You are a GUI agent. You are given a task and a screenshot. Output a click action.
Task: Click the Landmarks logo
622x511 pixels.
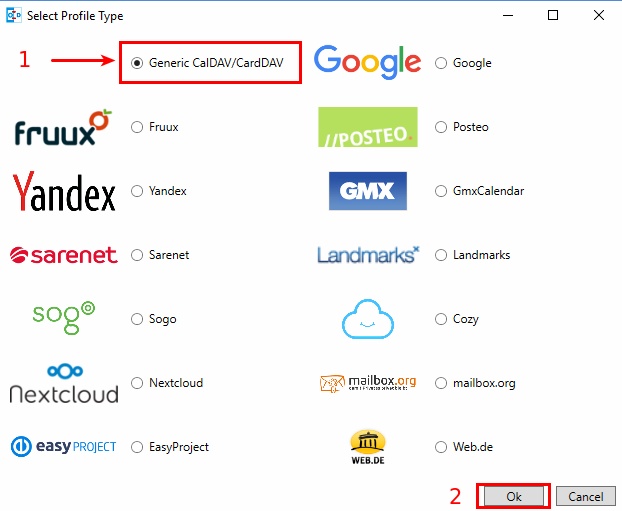click(368, 255)
